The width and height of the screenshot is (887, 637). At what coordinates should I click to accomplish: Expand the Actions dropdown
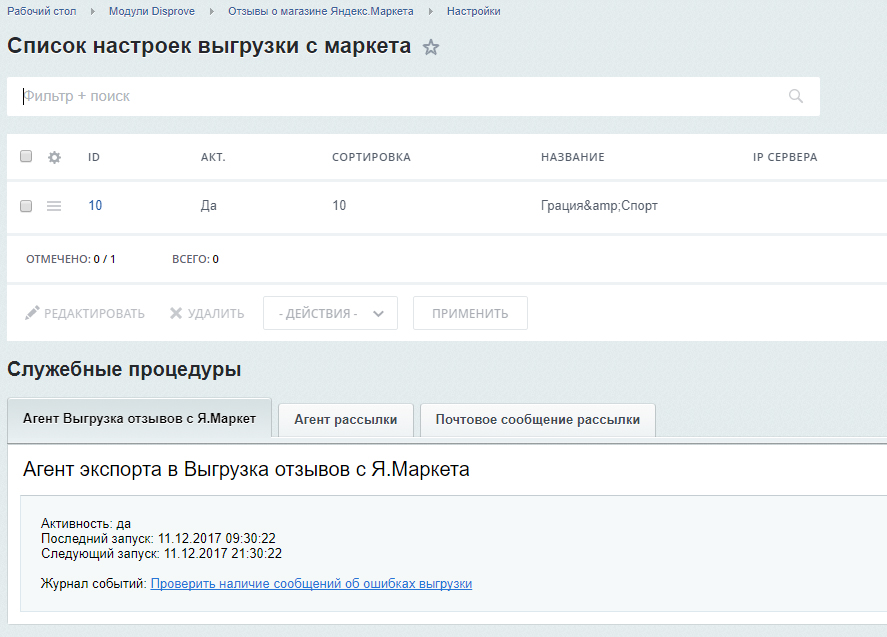(330, 313)
